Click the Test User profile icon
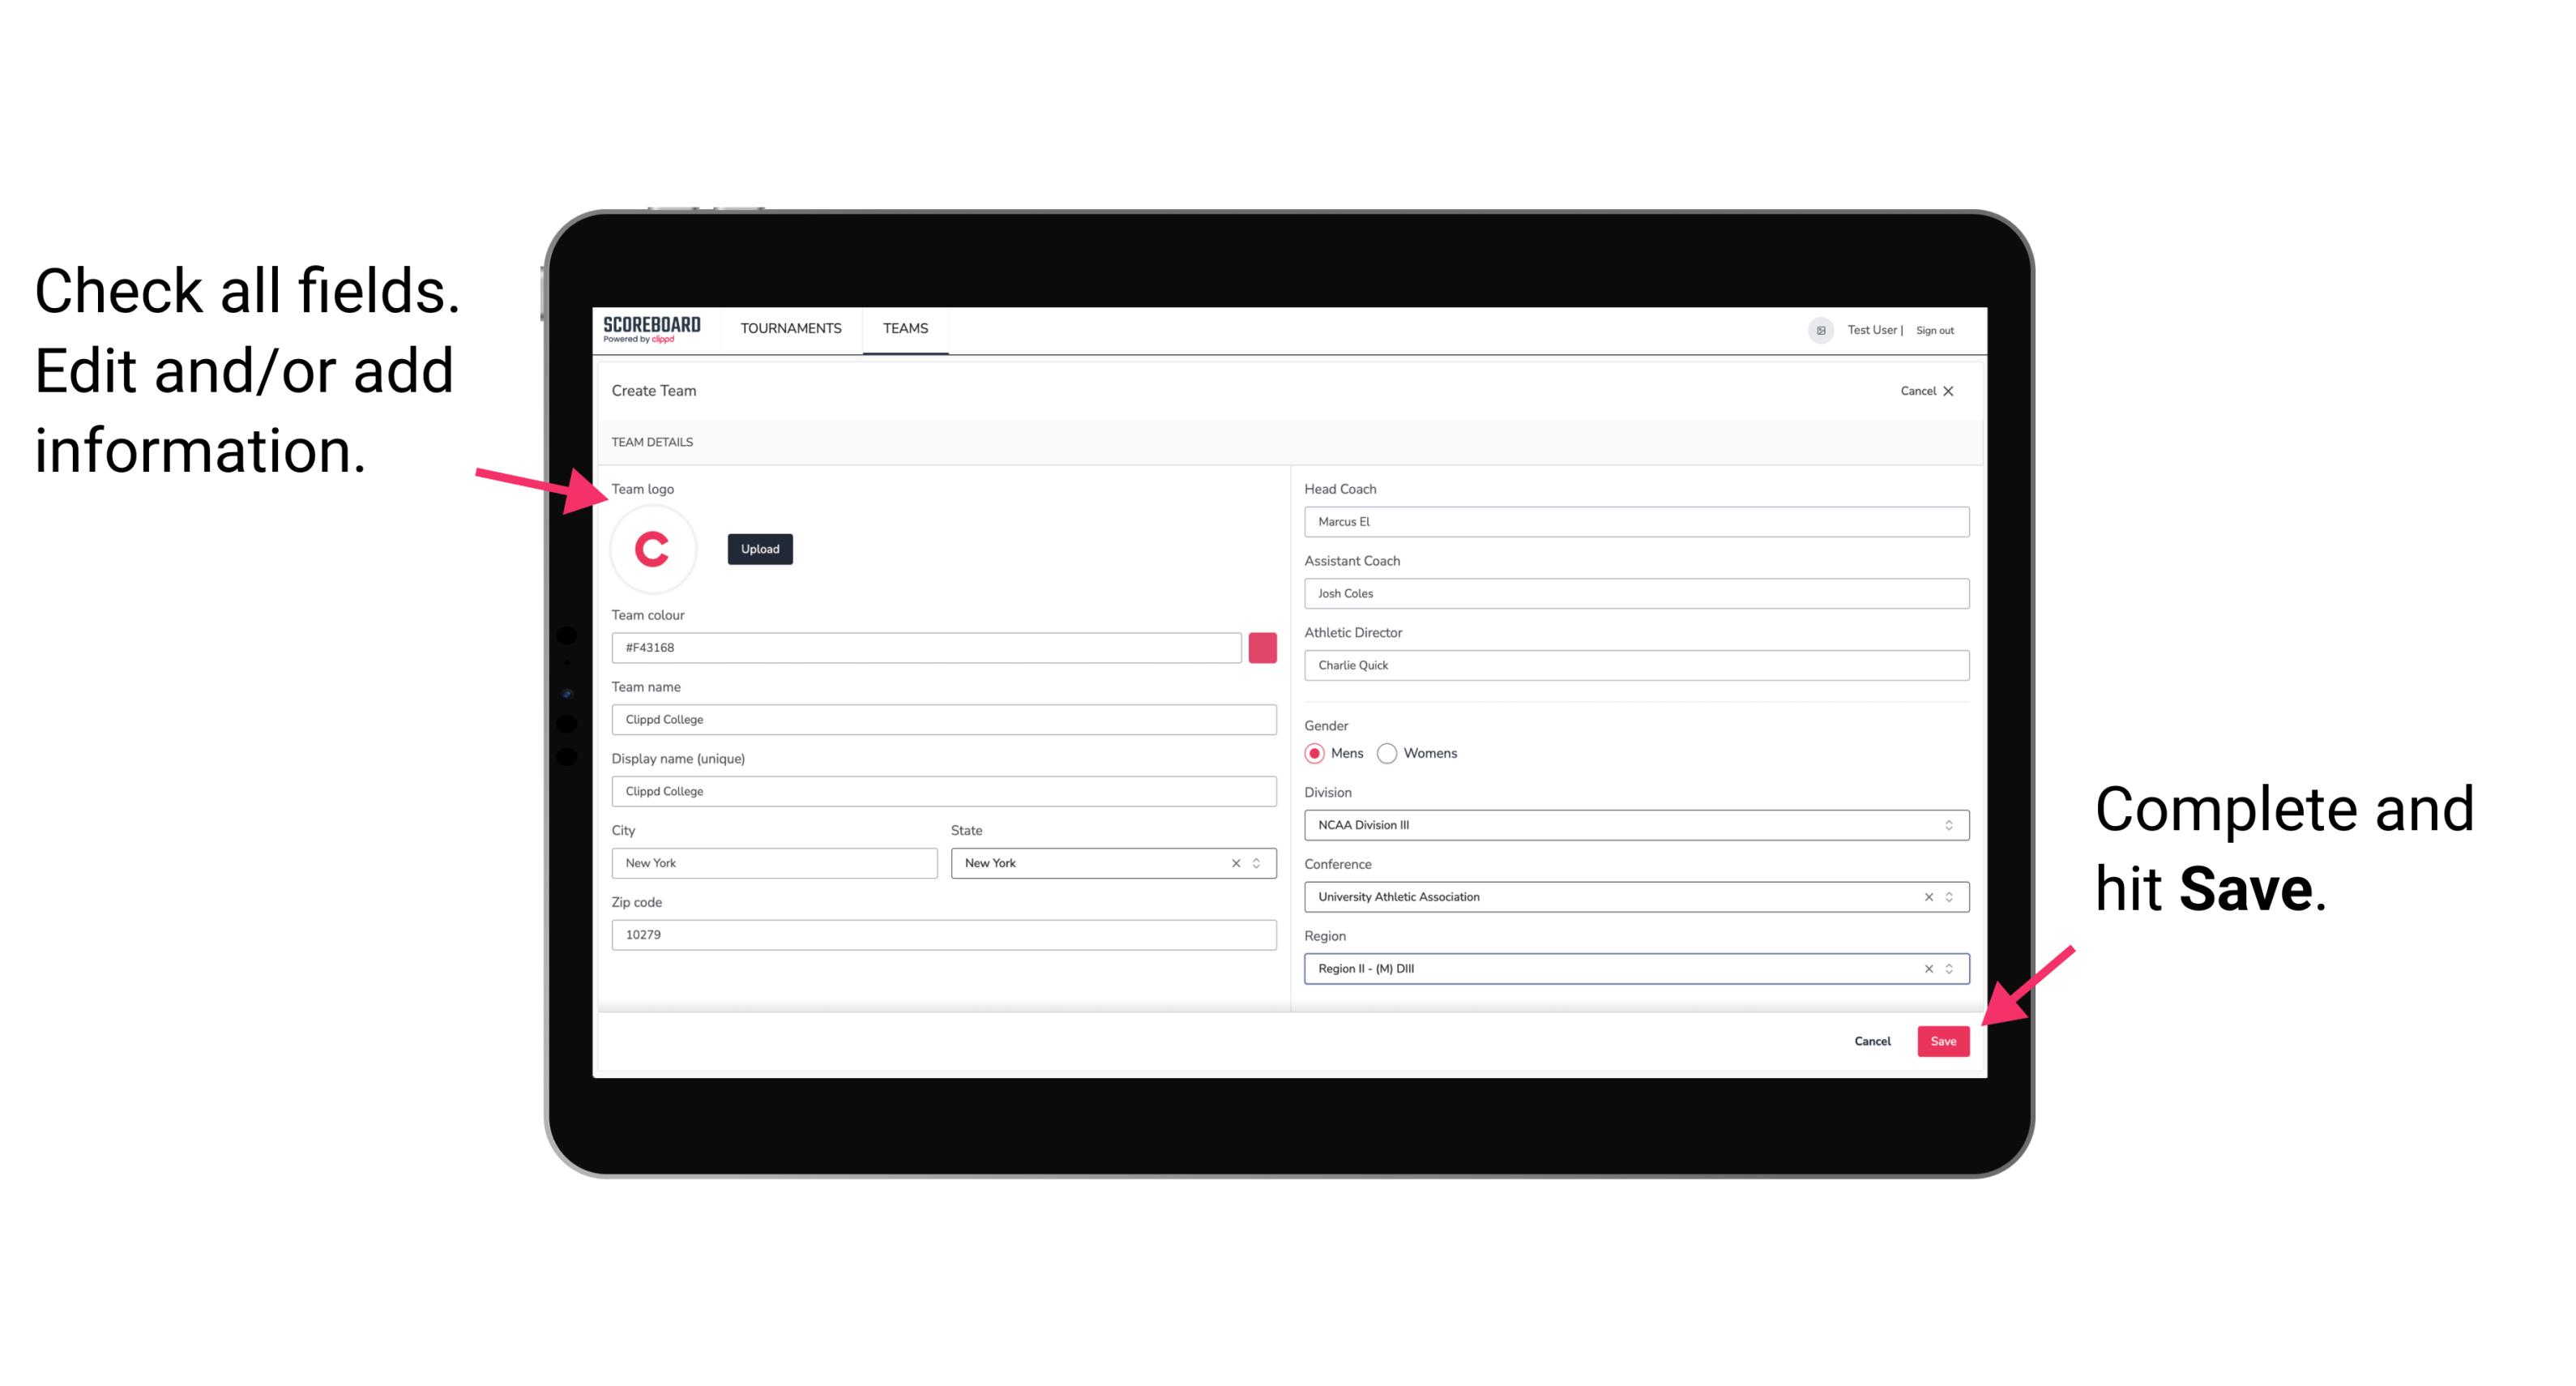2576x1386 pixels. (x=1813, y=329)
